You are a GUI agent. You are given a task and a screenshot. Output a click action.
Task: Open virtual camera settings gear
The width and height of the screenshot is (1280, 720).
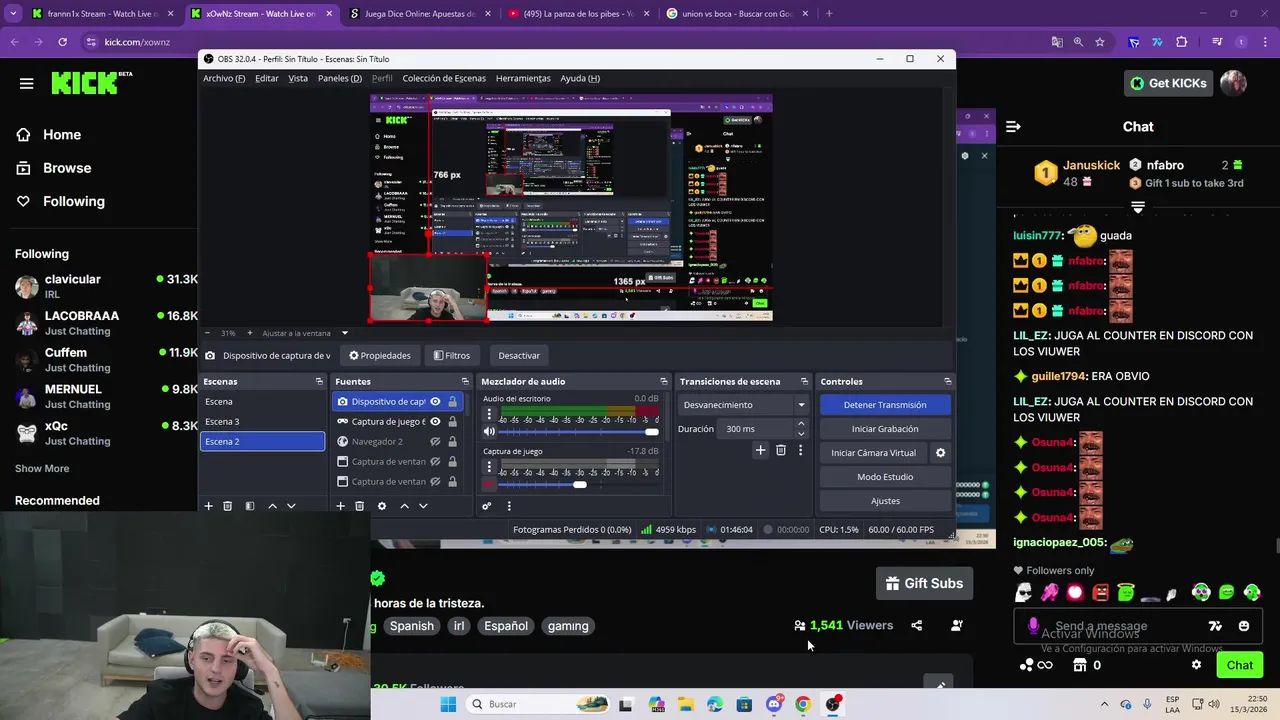(x=940, y=453)
